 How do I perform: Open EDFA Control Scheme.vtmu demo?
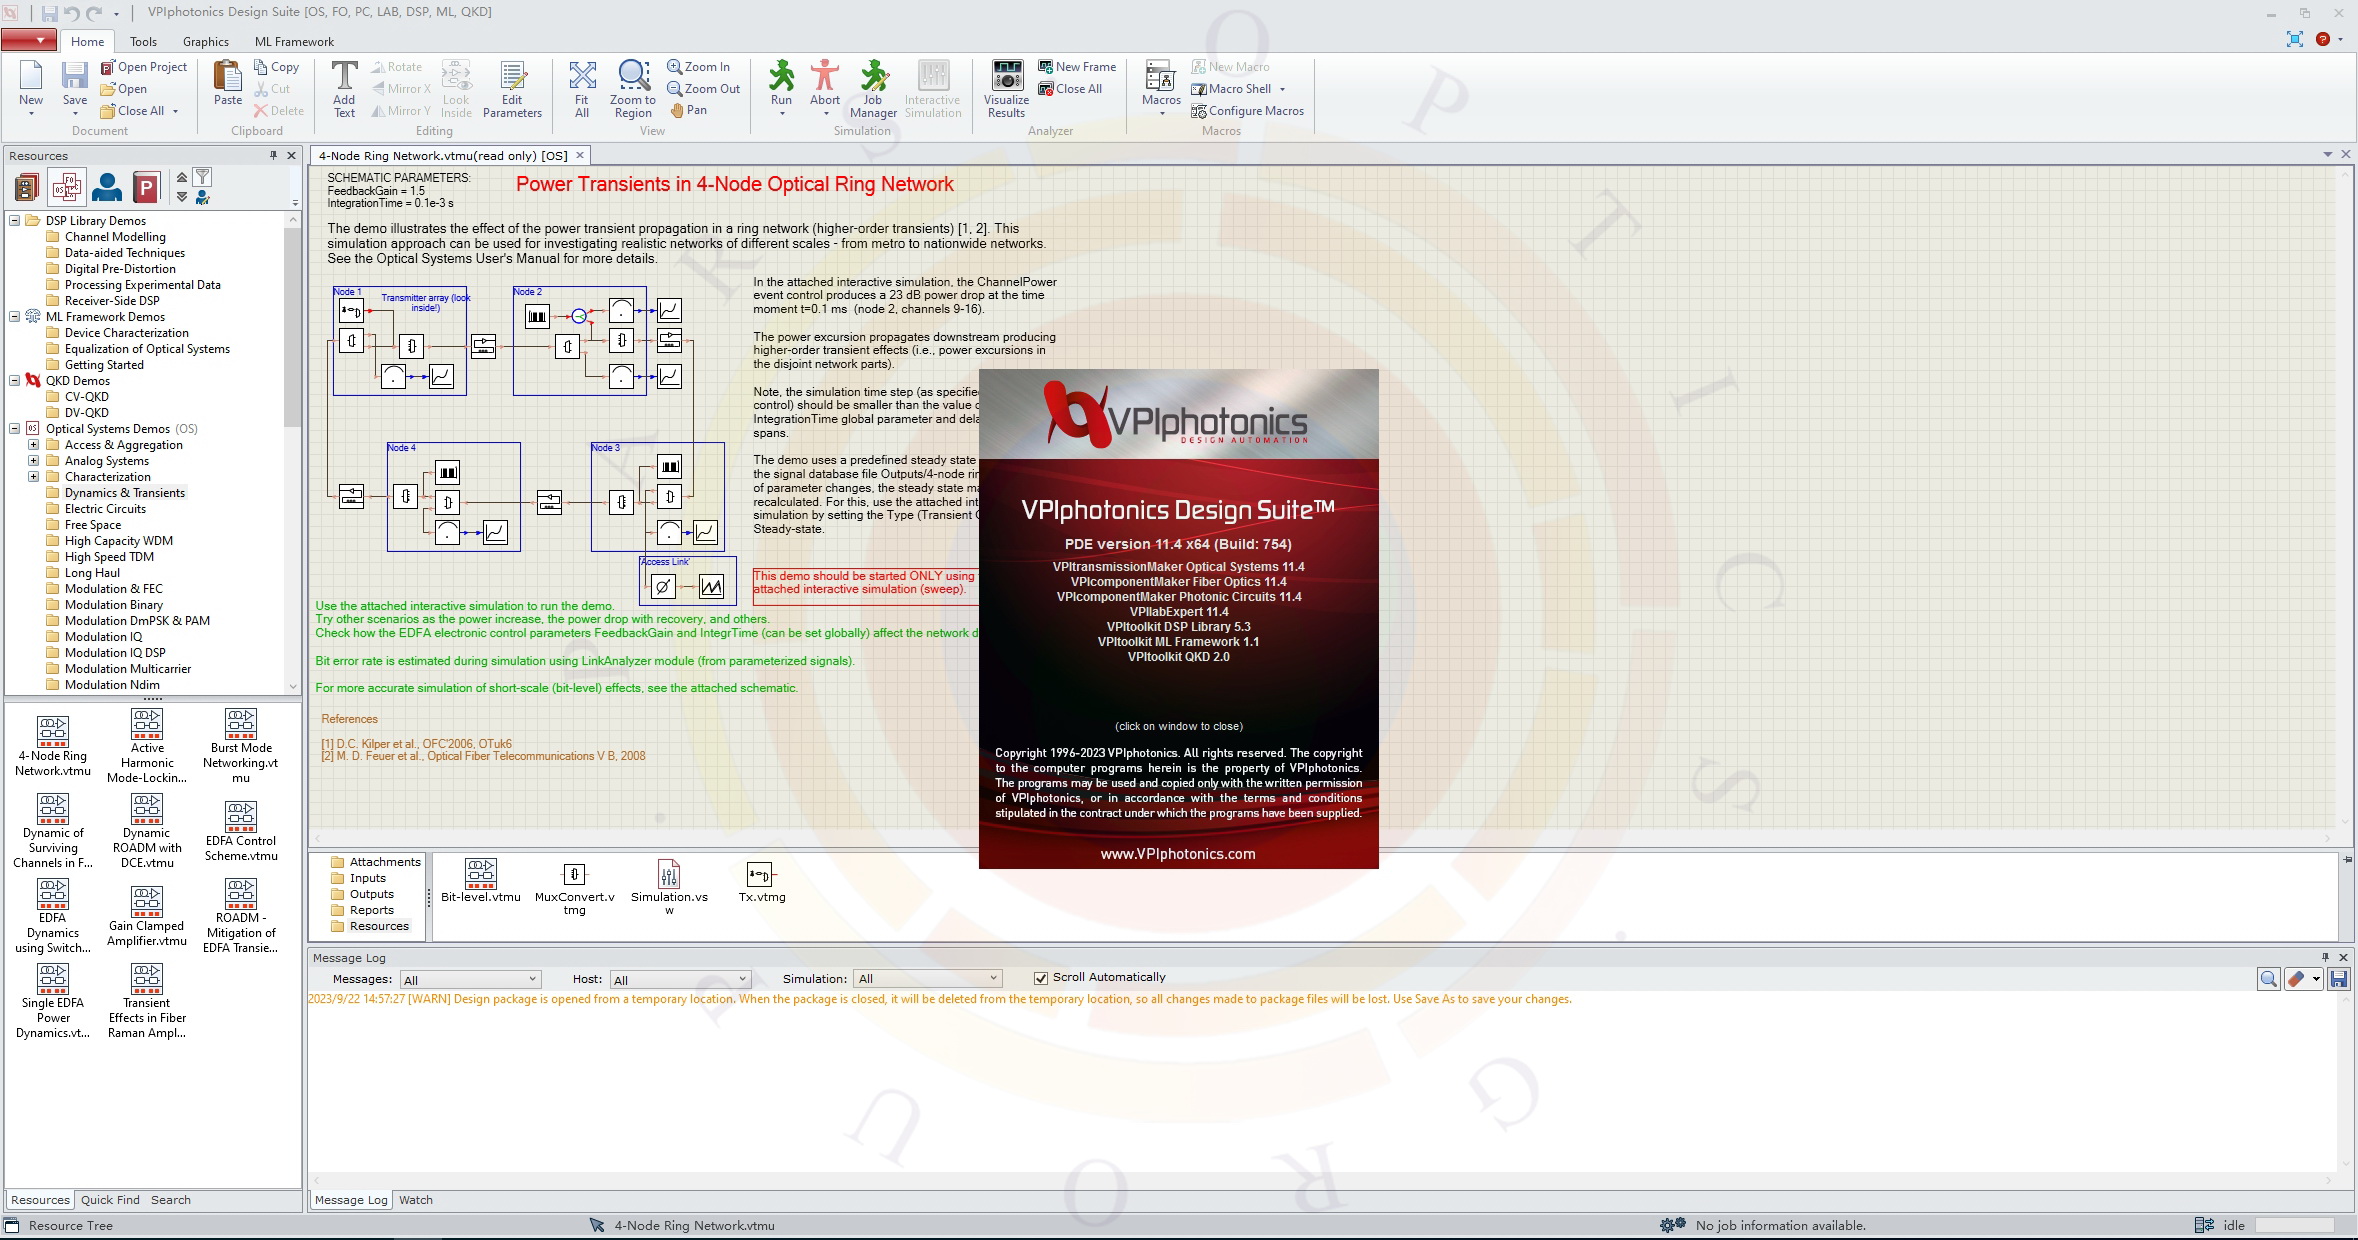(x=241, y=832)
